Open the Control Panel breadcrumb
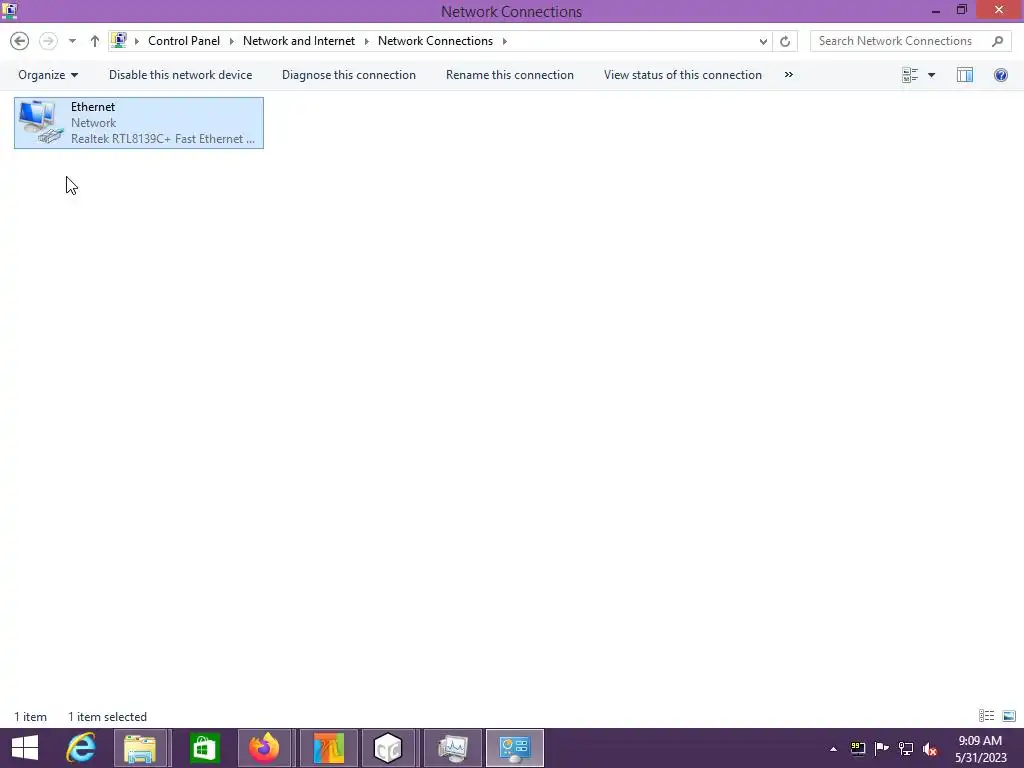The image size is (1024, 768). [x=184, y=40]
